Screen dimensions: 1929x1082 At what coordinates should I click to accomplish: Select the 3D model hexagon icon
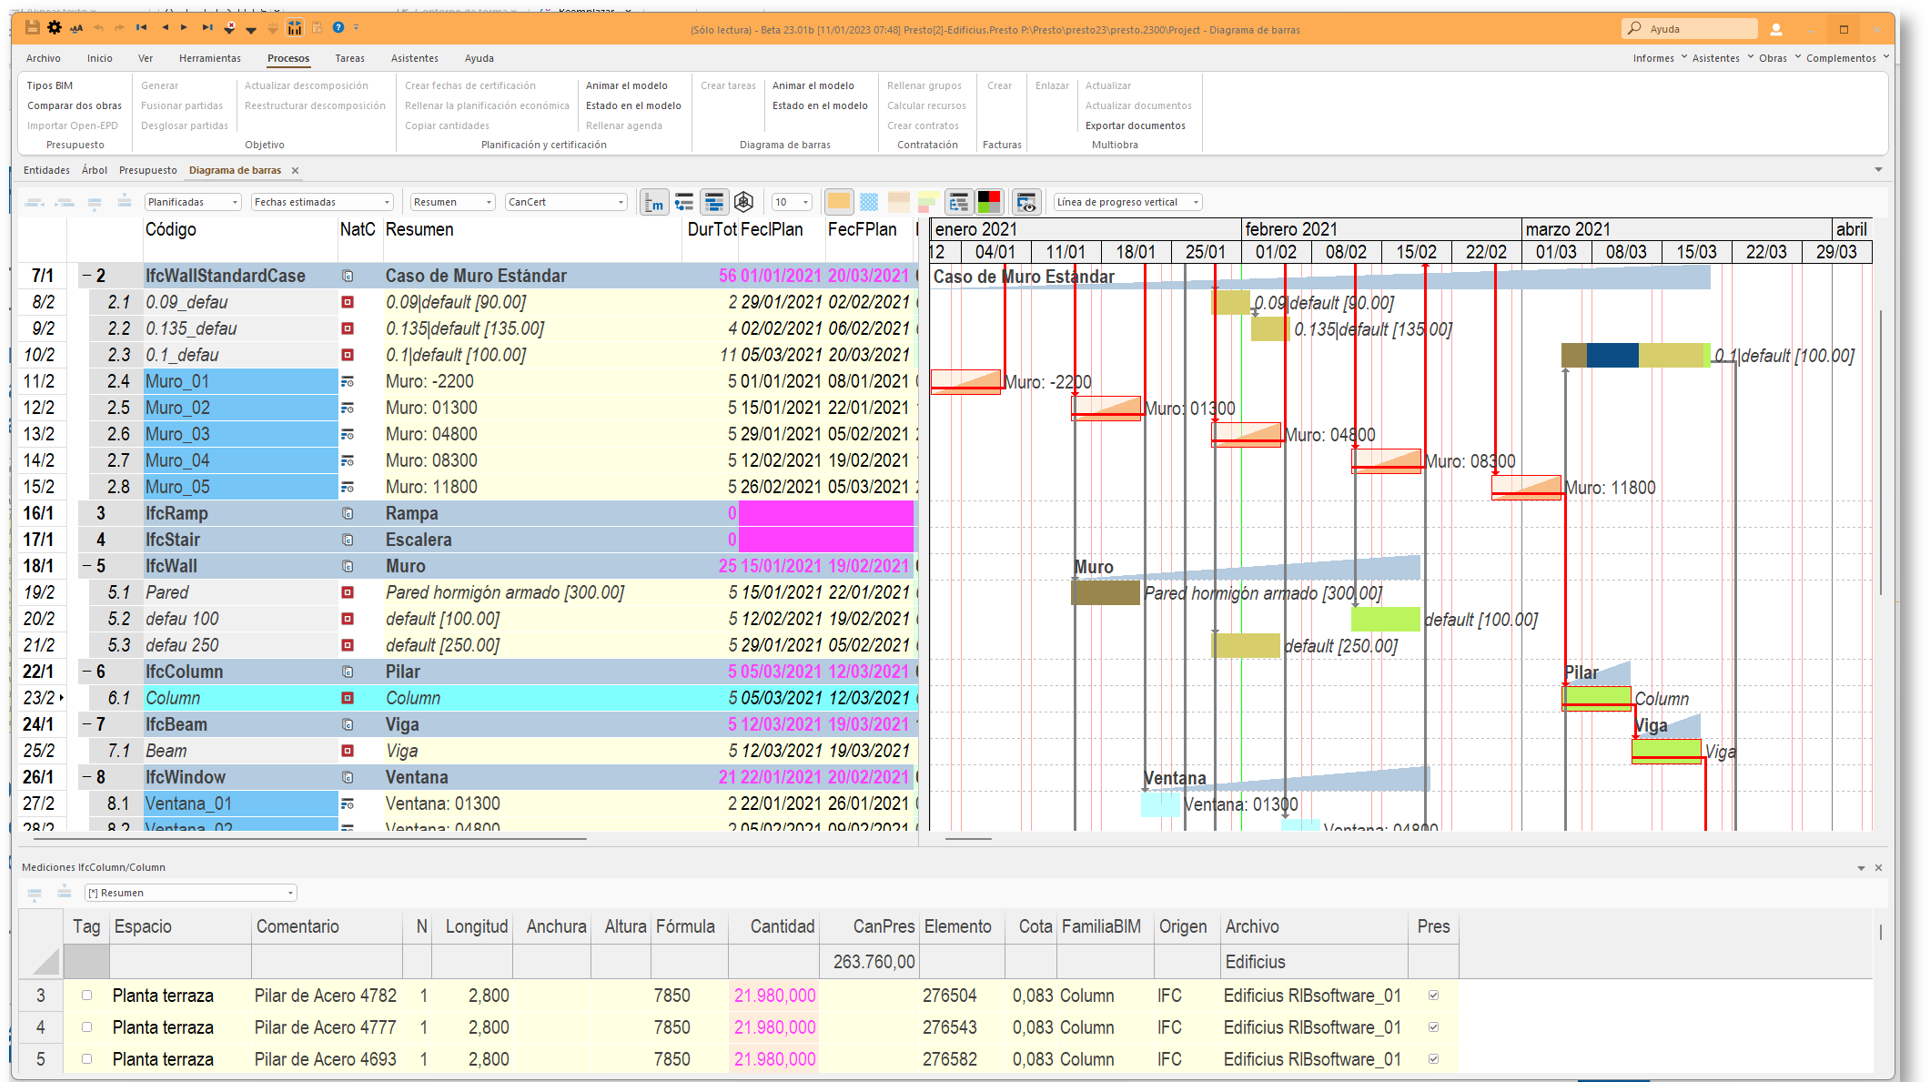coord(744,201)
